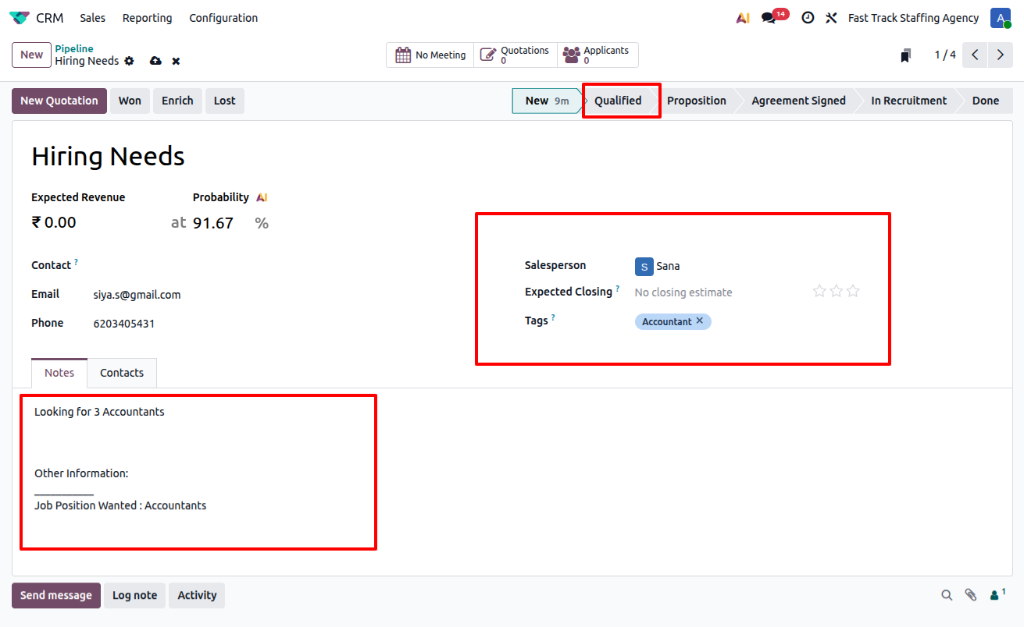Screen dimensions: 1024x627
Task: Remove the Accountant tag
Action: click(x=700, y=321)
